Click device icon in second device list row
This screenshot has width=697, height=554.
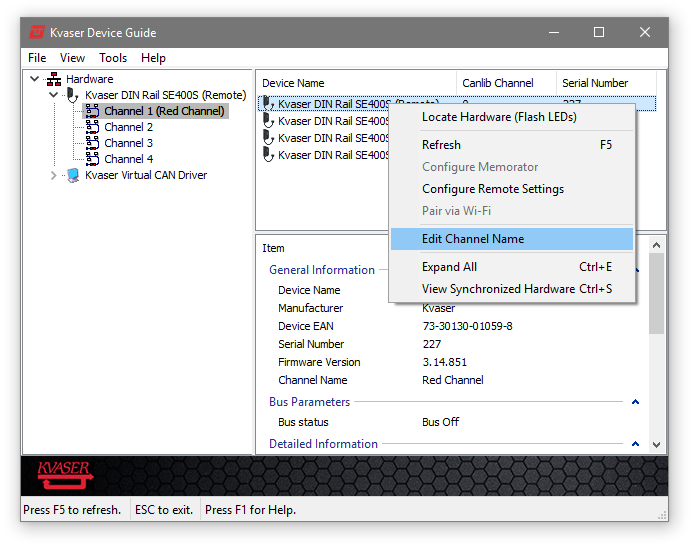click(268, 120)
